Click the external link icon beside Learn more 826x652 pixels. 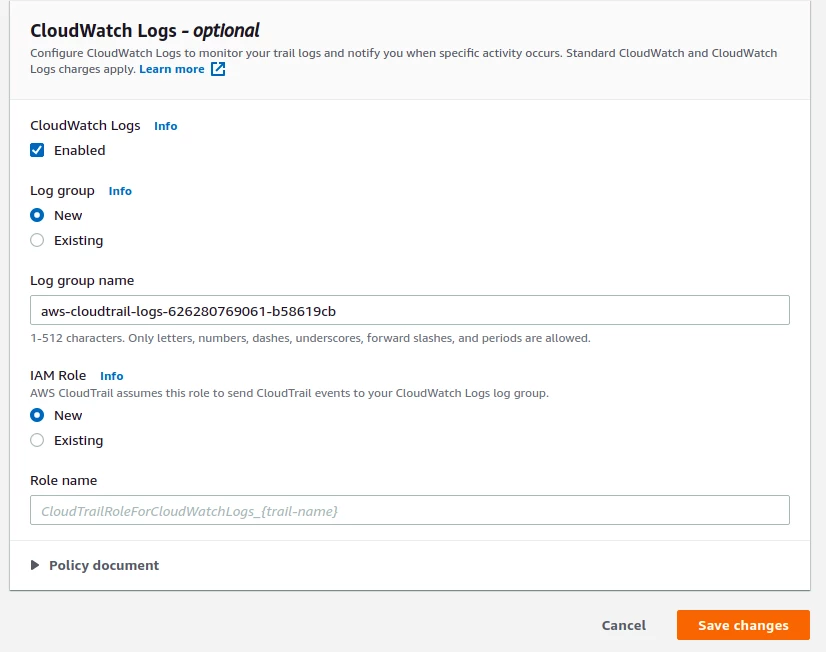coord(218,69)
